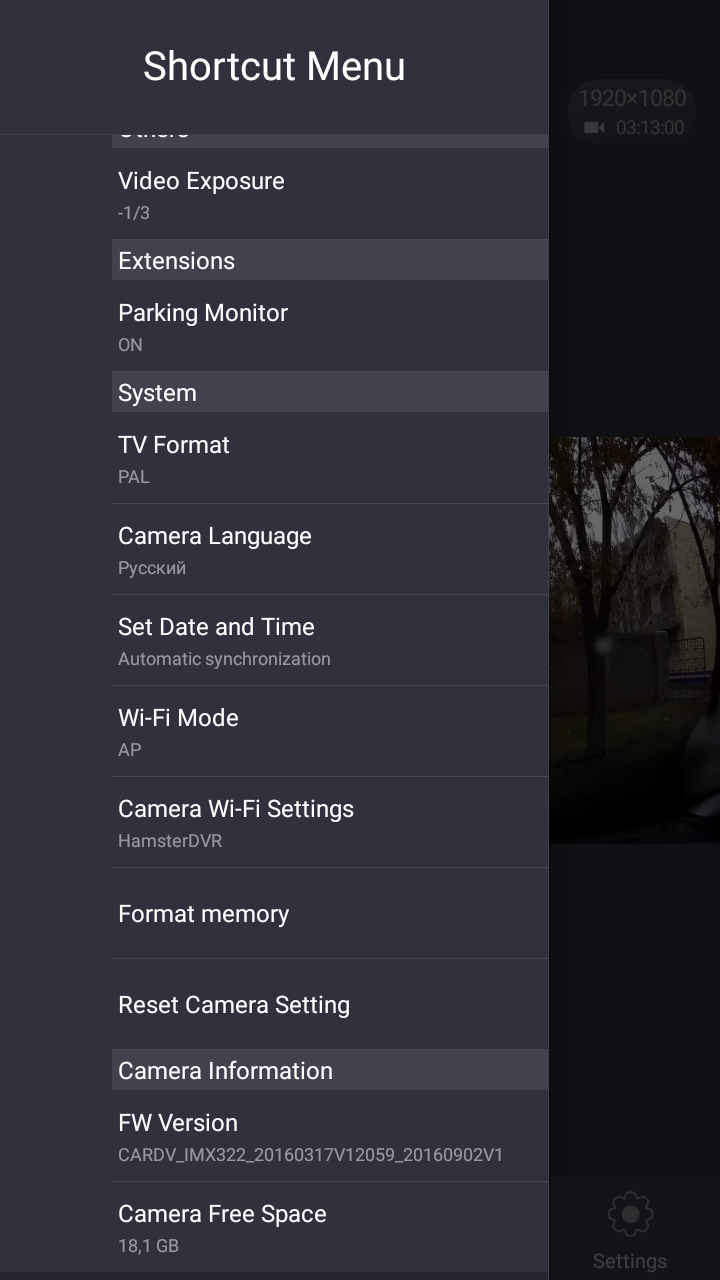Select the FW Version entry
Viewport: 720px width, 1280px height.
point(330,1136)
